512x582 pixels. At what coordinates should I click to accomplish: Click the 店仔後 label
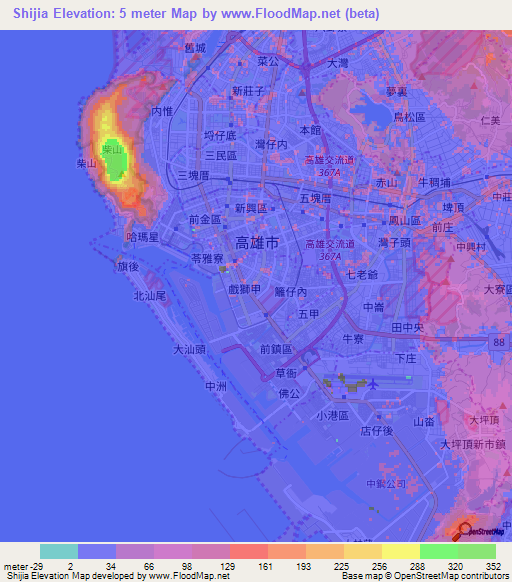pyautogui.click(x=376, y=431)
